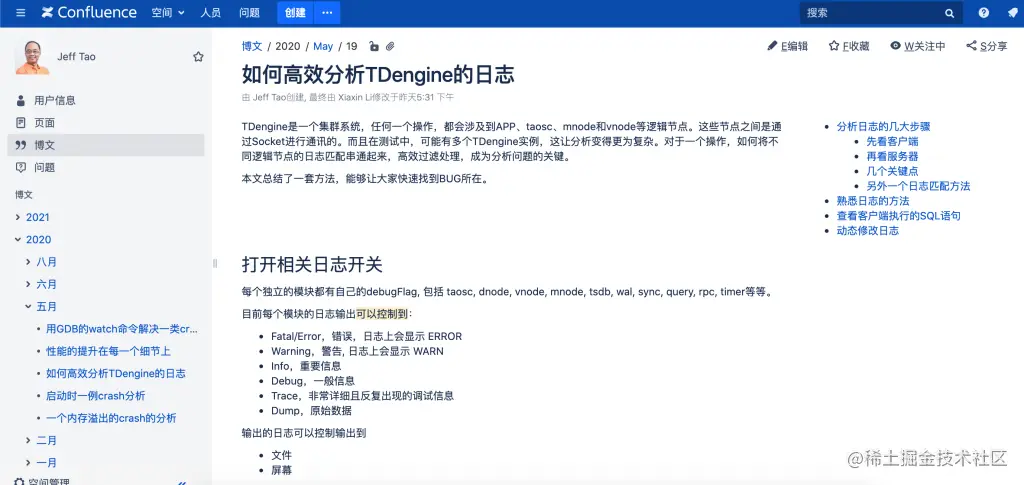Image resolution: width=1024 pixels, height=485 pixels.
Task: Open the help question-mark icon
Action: 984,12
